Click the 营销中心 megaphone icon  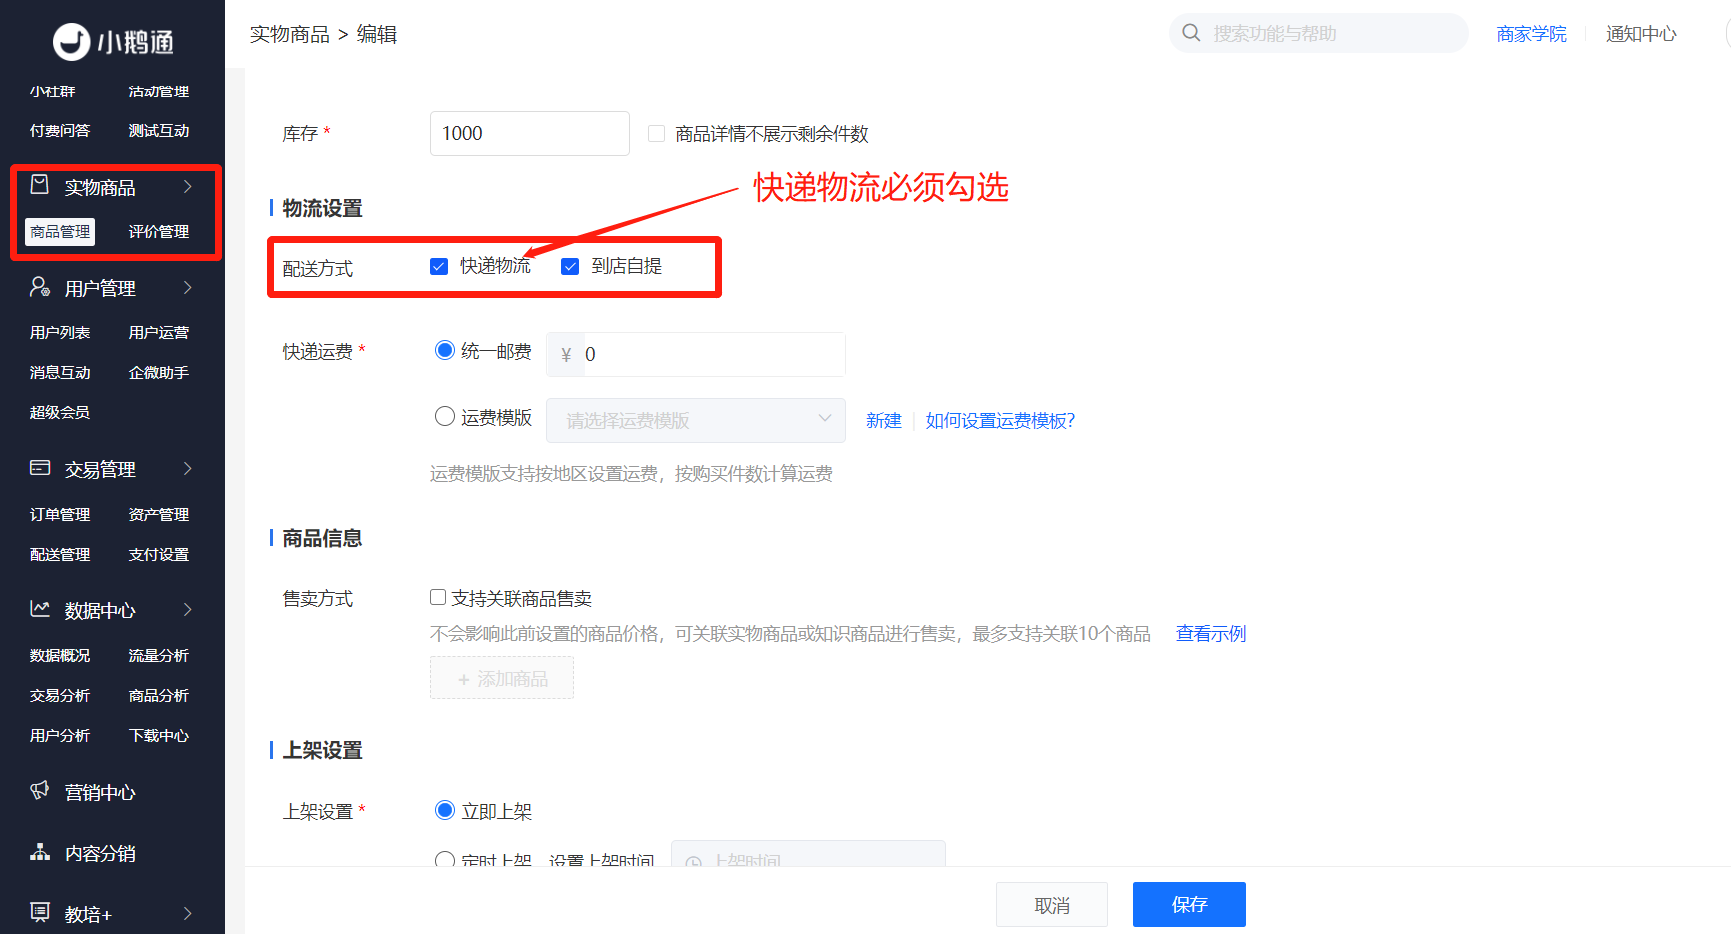pos(40,791)
